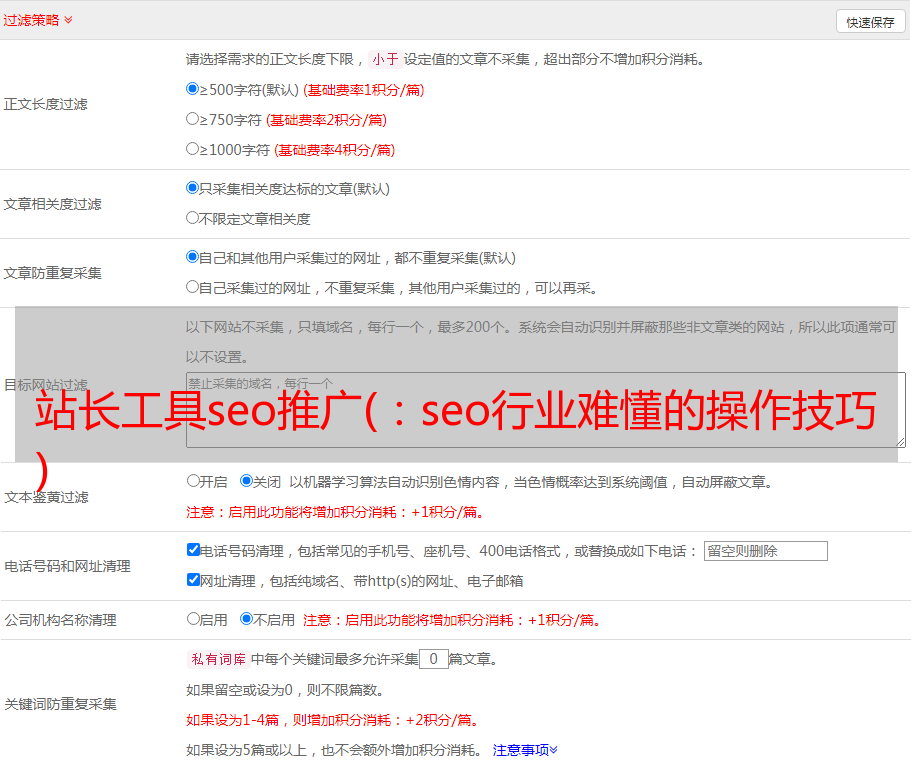
Task: Select 自己和其他用户采集过的网址 no-repeat option
Action: coord(193,257)
